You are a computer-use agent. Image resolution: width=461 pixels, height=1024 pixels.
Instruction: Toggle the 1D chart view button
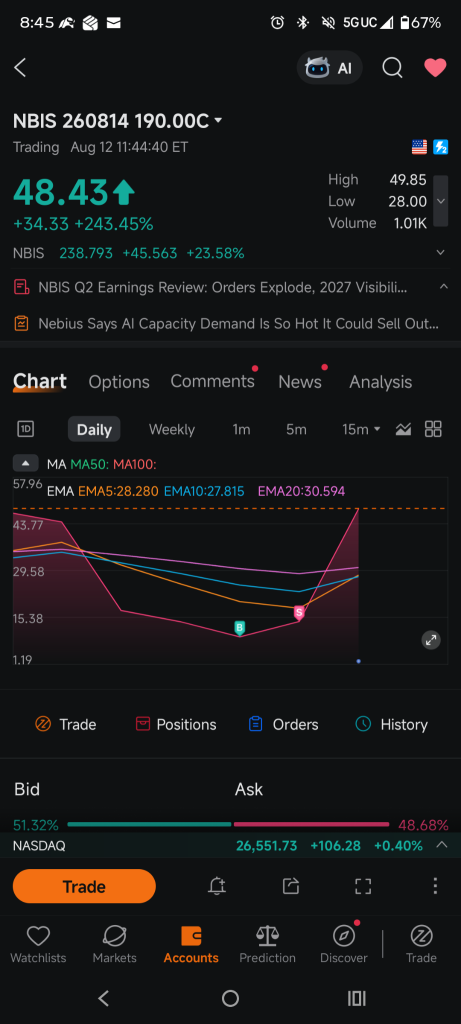click(25, 429)
